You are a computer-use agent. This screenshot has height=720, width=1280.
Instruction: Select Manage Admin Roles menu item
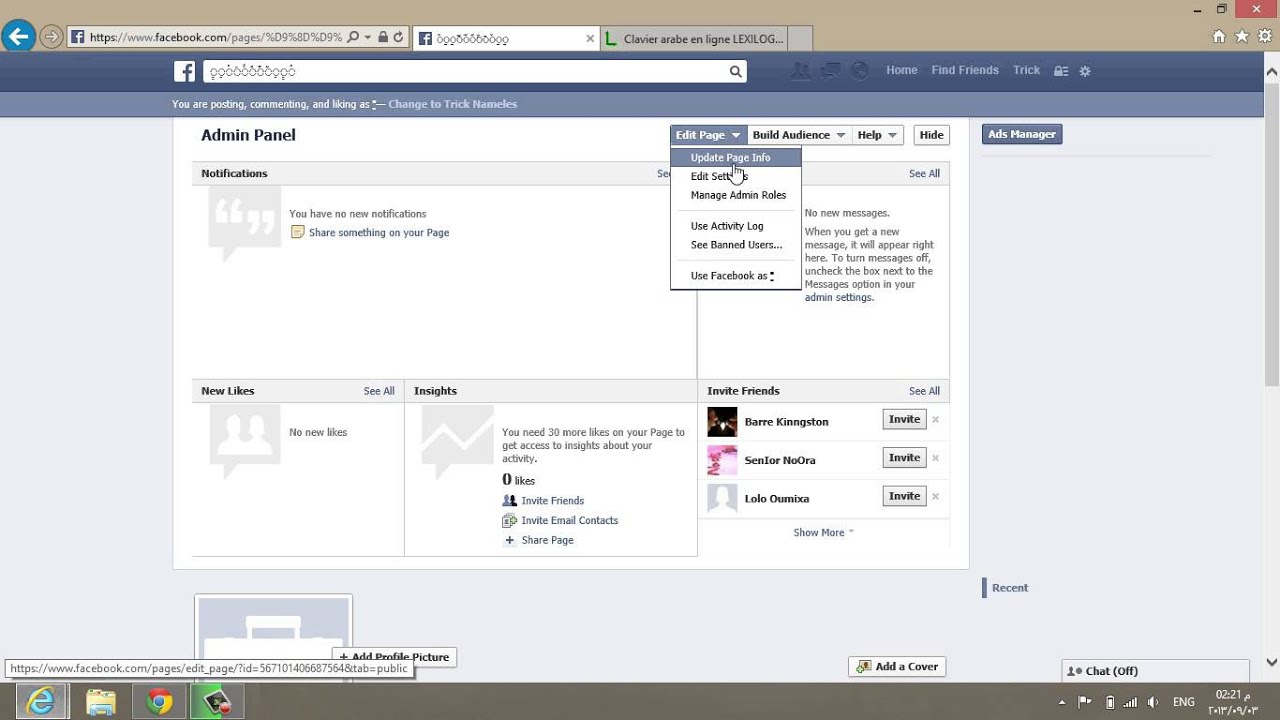point(736,195)
